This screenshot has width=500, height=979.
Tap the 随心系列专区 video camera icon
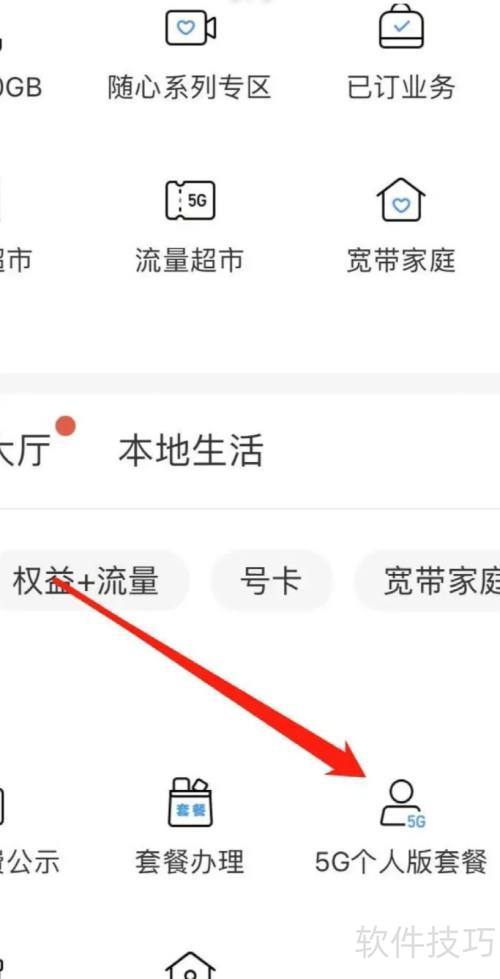tap(190, 28)
